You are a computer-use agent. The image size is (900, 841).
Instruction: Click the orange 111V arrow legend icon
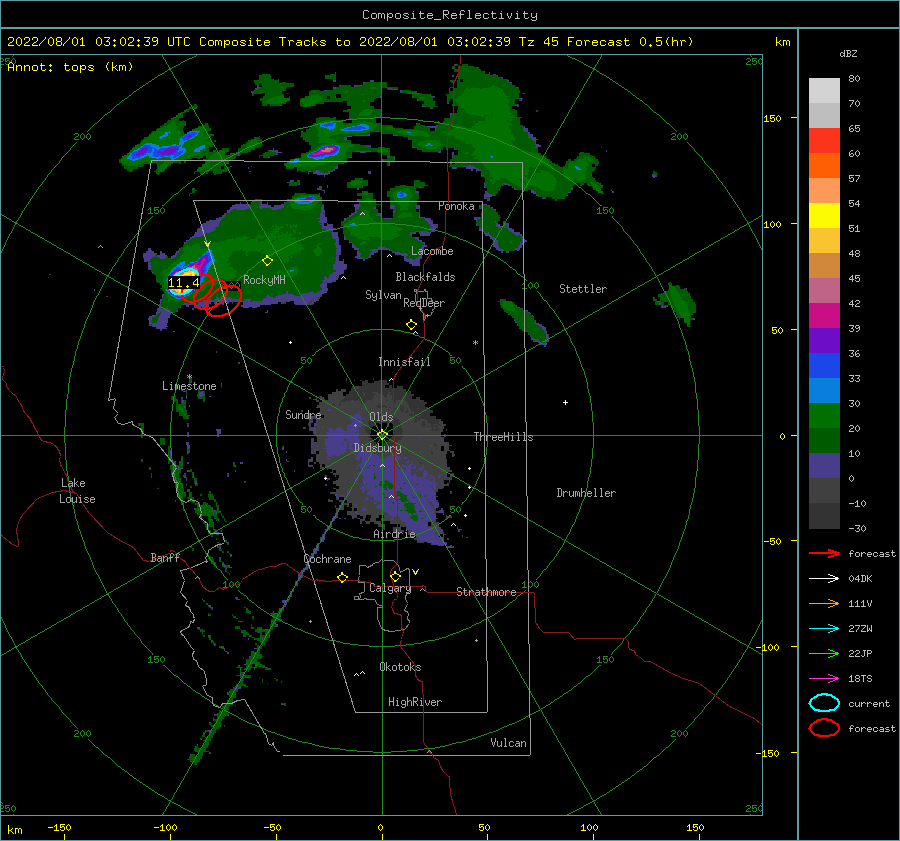[x=824, y=603]
